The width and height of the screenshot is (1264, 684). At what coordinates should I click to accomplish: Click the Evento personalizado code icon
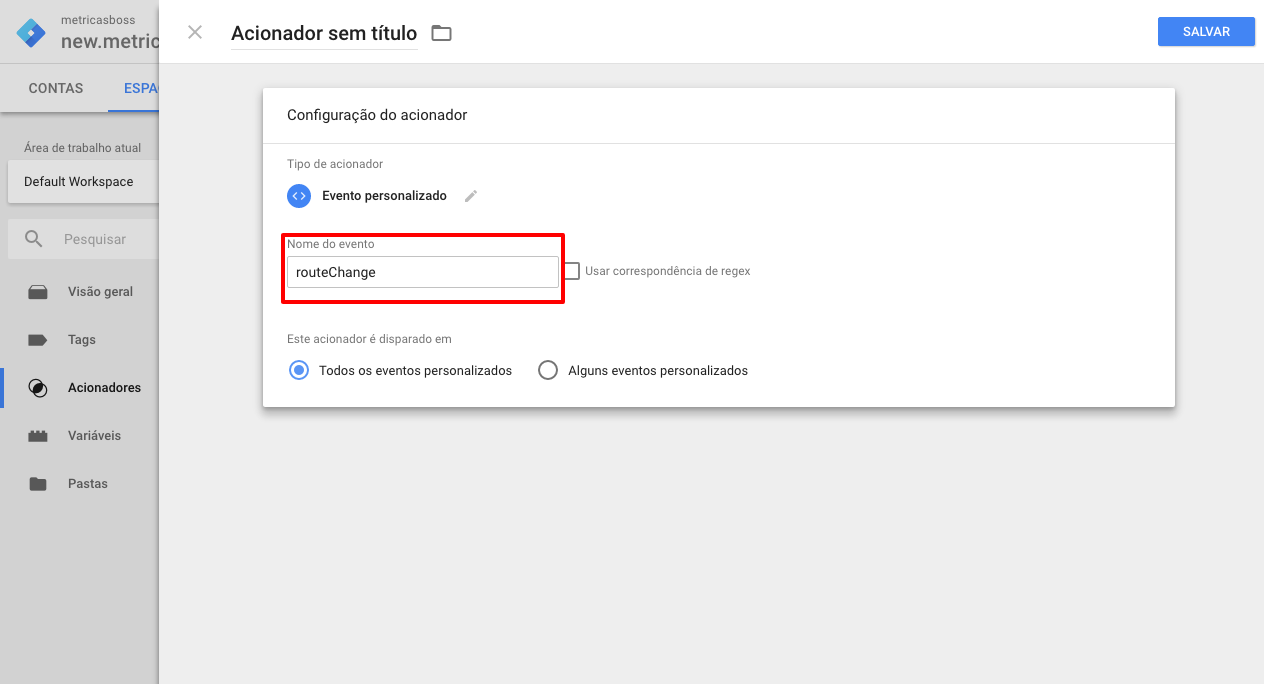299,196
